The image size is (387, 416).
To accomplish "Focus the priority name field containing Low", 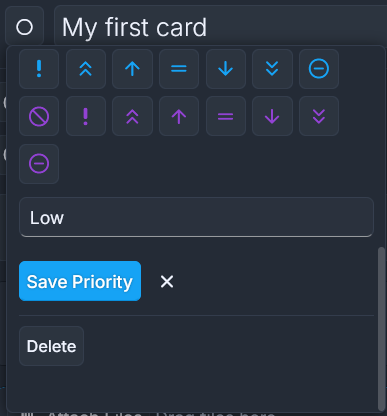I will [196, 217].
